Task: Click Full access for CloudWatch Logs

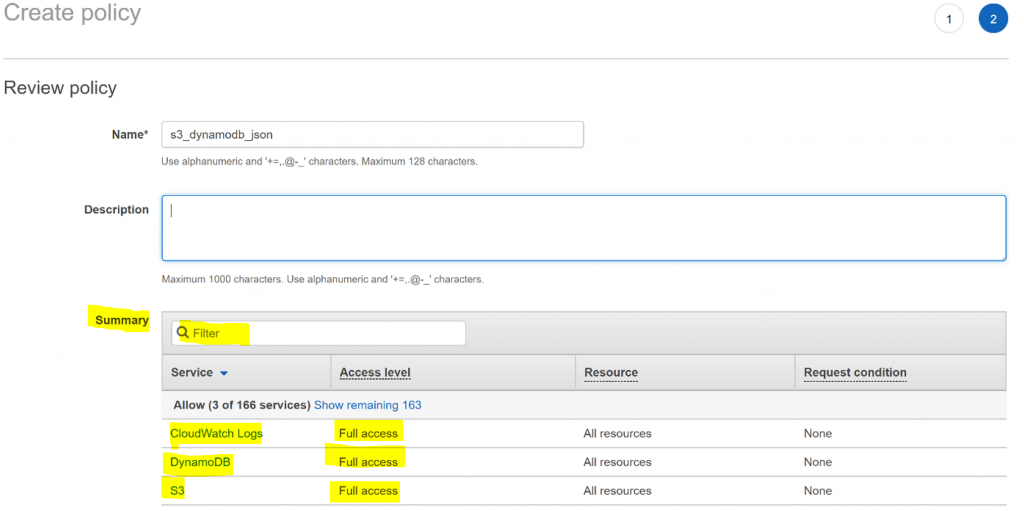Action: point(368,433)
